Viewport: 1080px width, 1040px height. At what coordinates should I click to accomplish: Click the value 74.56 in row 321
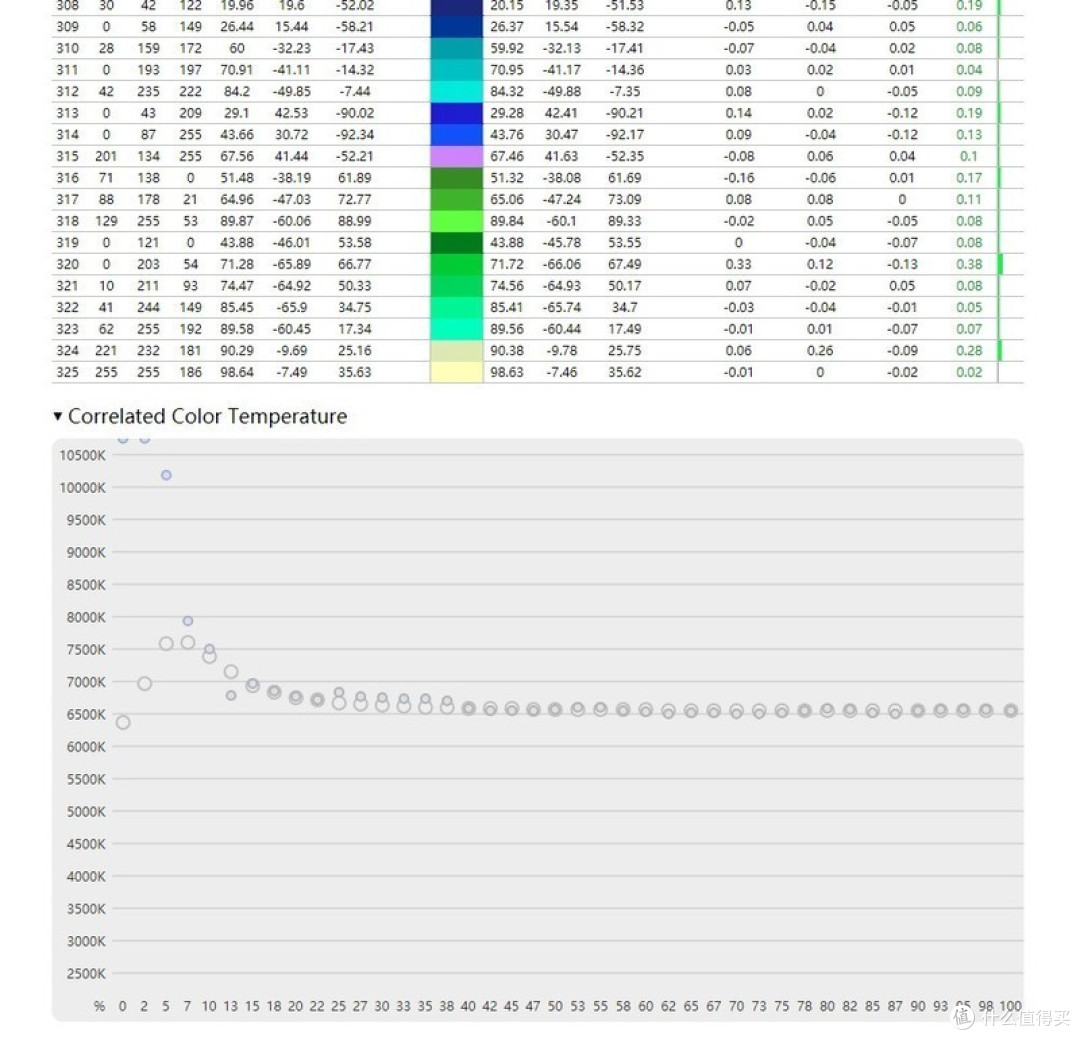pyautogui.click(x=507, y=286)
